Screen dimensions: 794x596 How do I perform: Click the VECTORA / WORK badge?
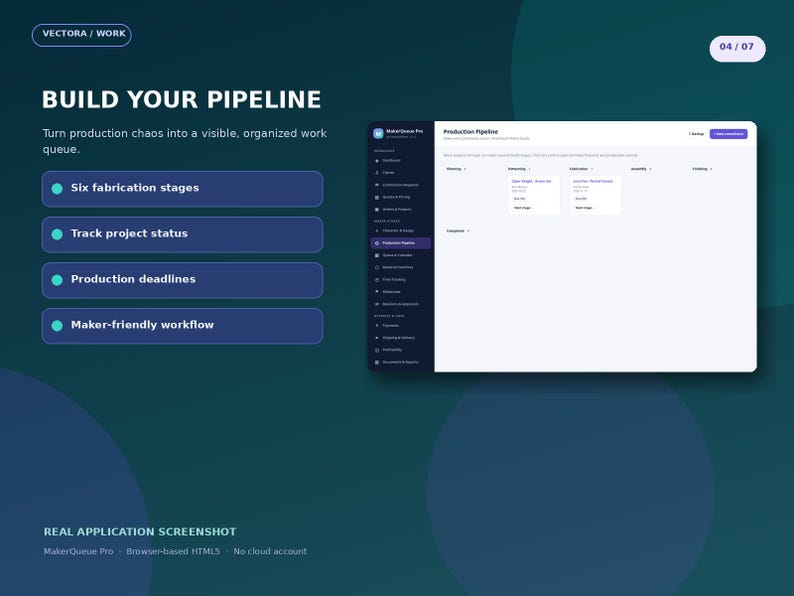pos(82,35)
